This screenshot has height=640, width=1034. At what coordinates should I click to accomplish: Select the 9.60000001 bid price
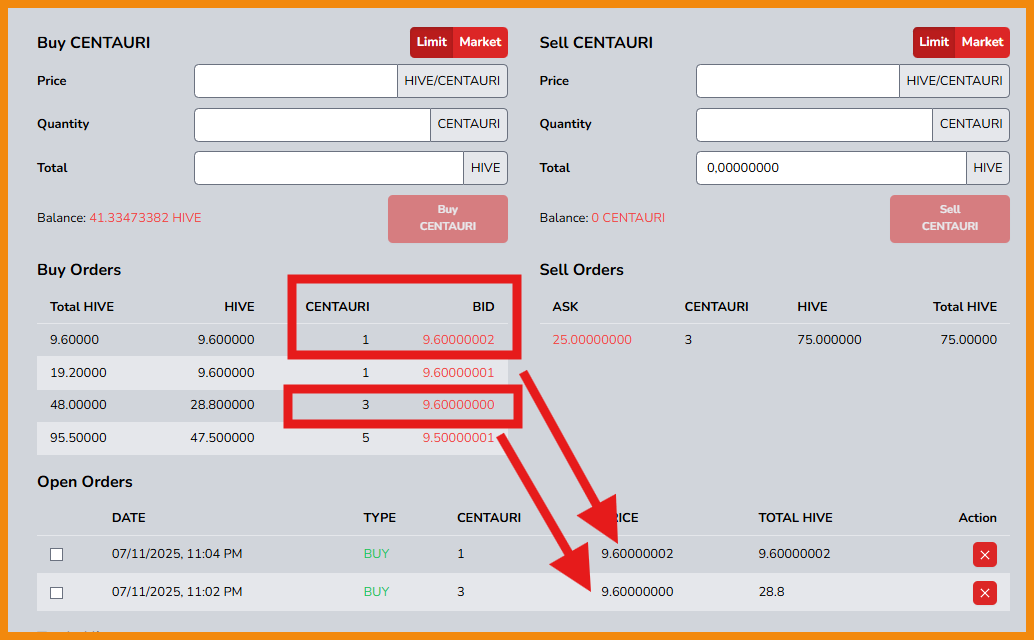point(458,373)
